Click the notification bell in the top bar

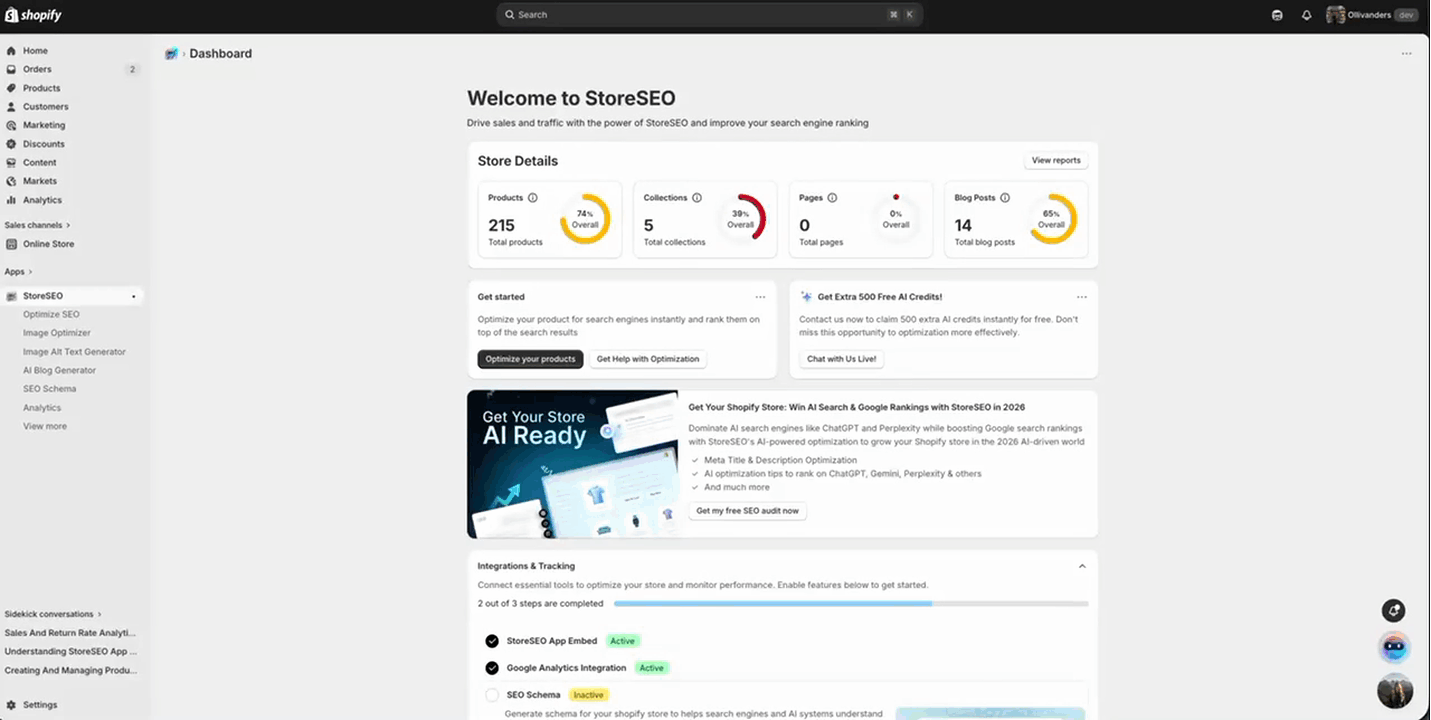[x=1306, y=14]
